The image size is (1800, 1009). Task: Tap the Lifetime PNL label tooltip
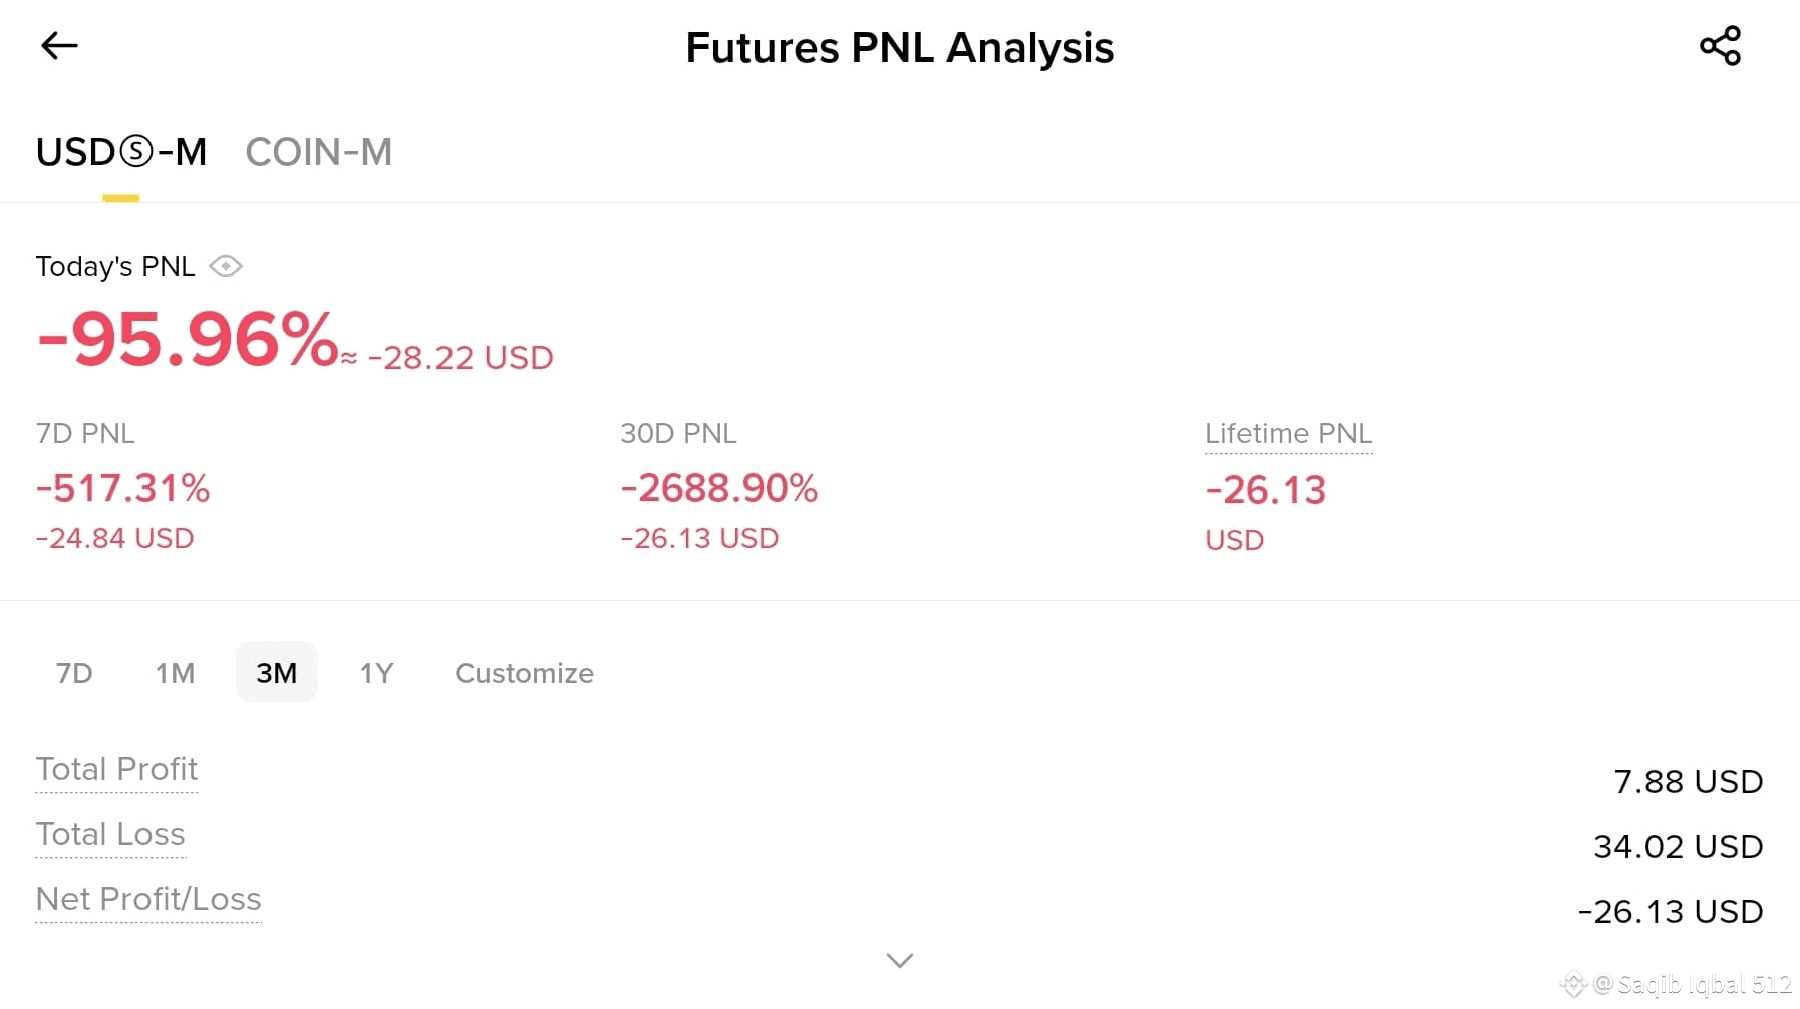pyautogui.click(x=1288, y=434)
